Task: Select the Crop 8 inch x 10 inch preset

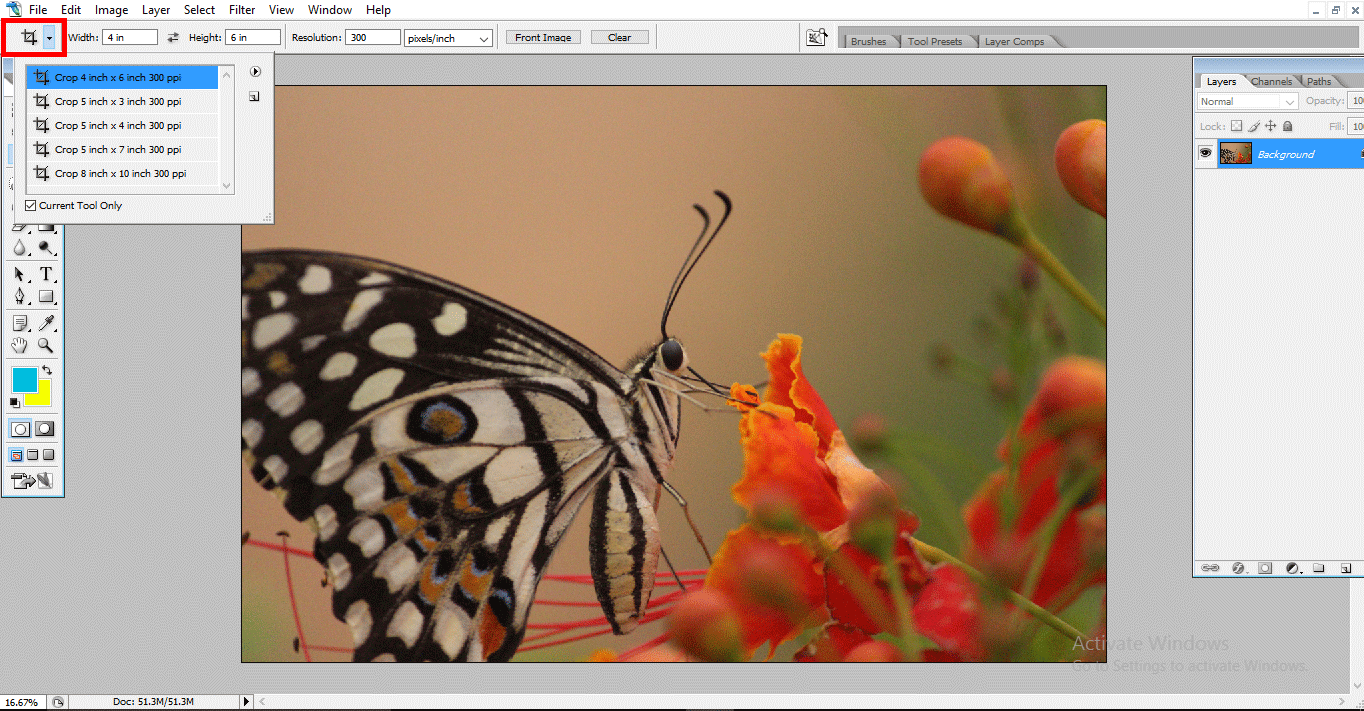Action: (x=118, y=172)
